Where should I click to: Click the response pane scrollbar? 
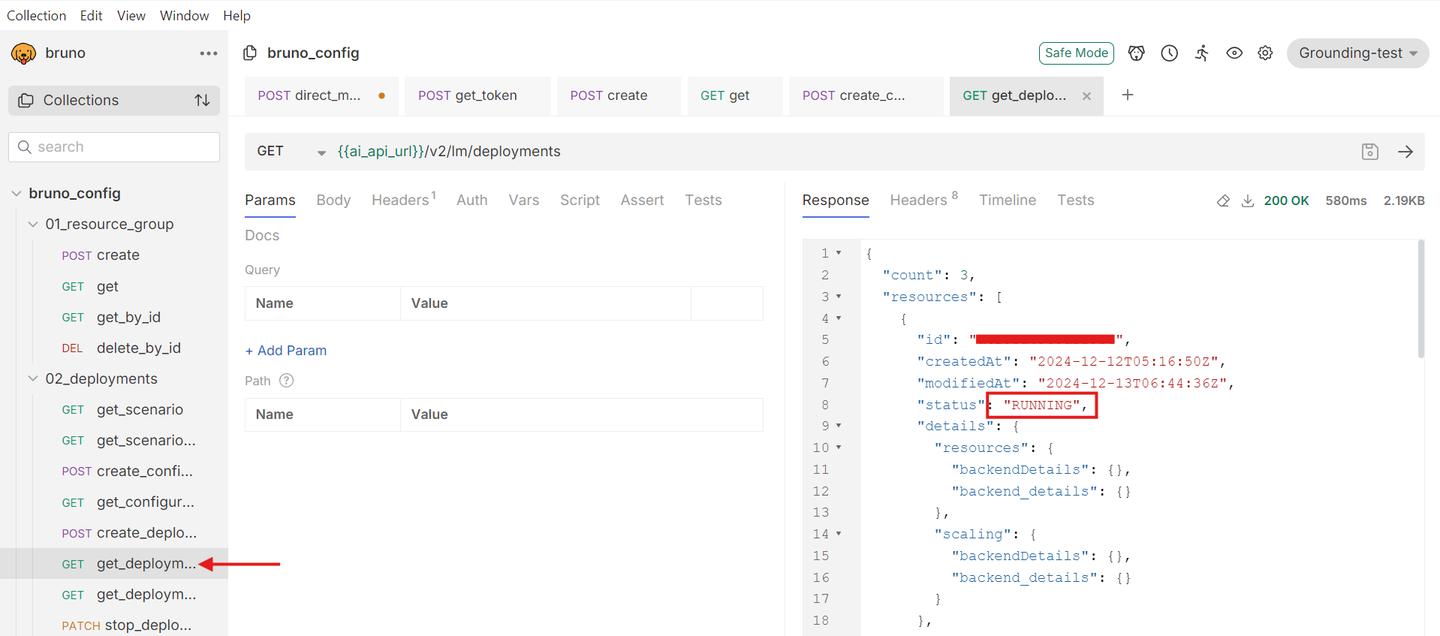click(1421, 300)
